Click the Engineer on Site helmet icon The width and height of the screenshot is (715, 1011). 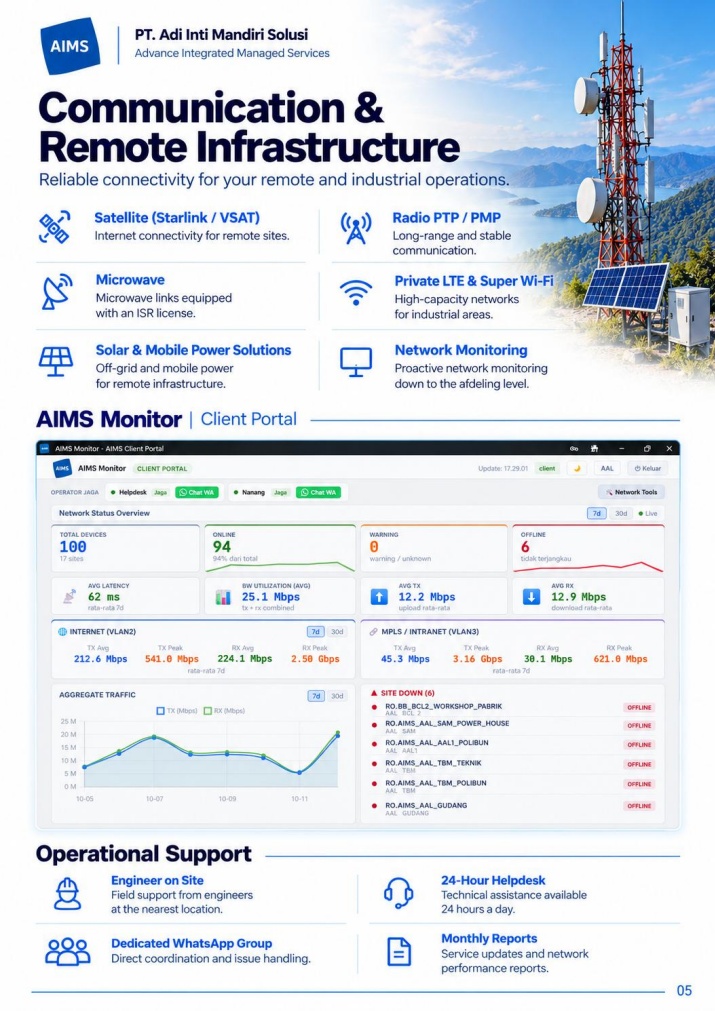pyautogui.click(x=67, y=894)
